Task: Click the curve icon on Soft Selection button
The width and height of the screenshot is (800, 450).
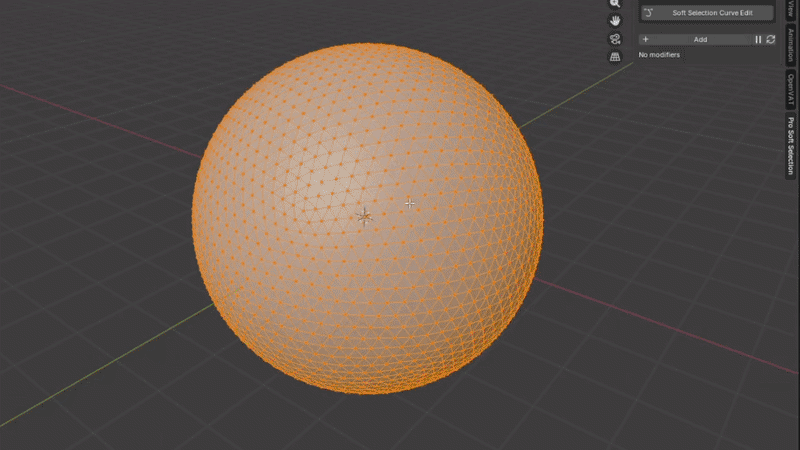Action: pyautogui.click(x=648, y=13)
